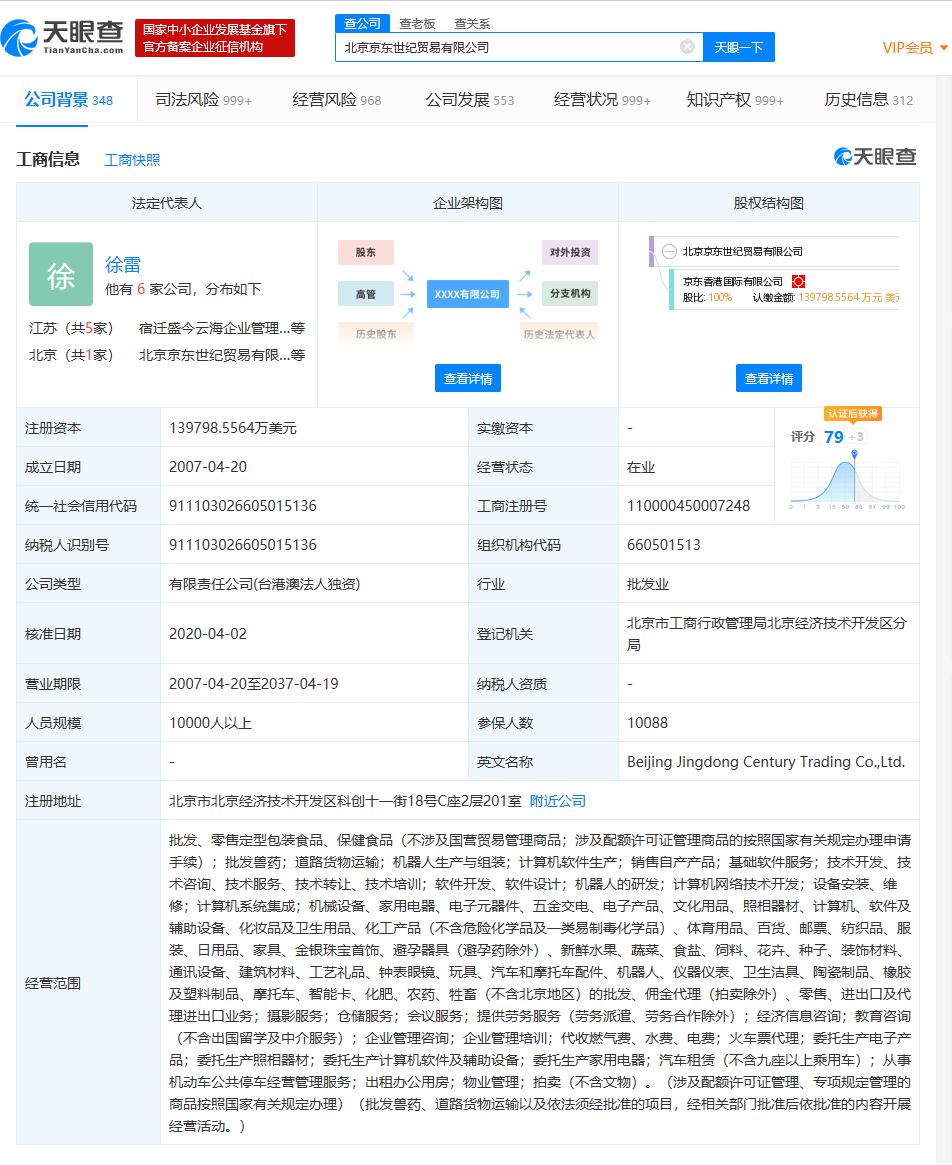The width and height of the screenshot is (952, 1165).
Task: Click the 股东 box in structure diagram
Action: [366, 253]
